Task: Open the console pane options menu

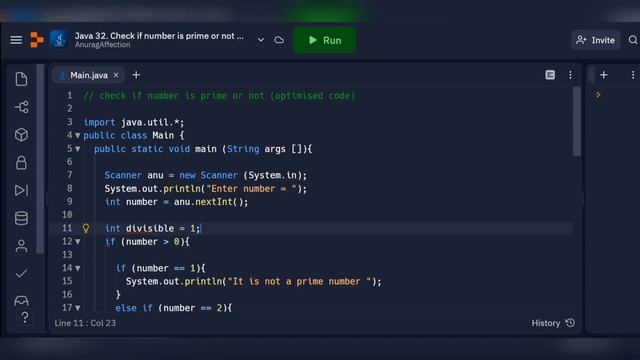Action: pyautogui.click(x=633, y=75)
